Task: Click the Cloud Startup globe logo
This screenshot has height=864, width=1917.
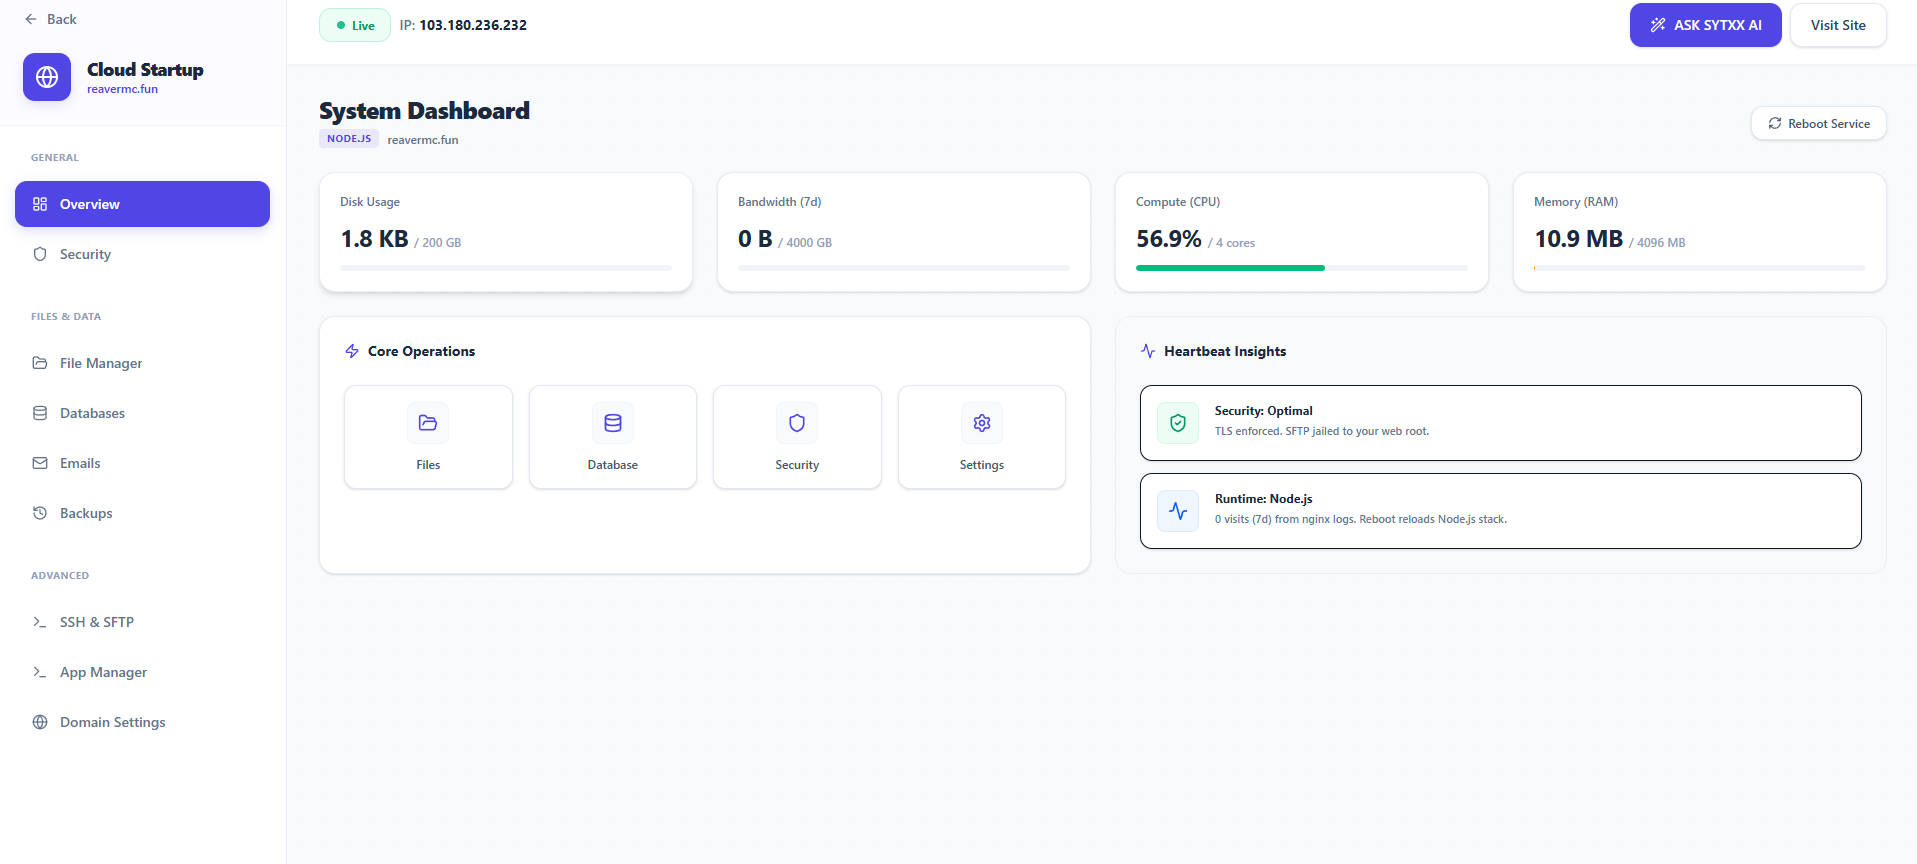Action: coord(47,77)
